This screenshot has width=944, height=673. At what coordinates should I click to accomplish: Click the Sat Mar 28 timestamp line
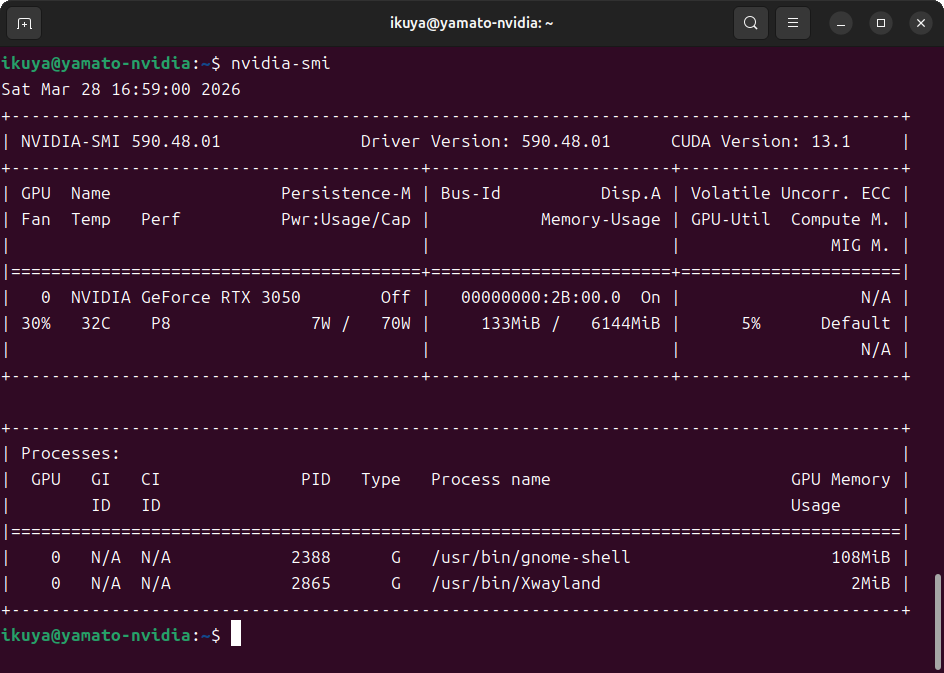coord(120,89)
